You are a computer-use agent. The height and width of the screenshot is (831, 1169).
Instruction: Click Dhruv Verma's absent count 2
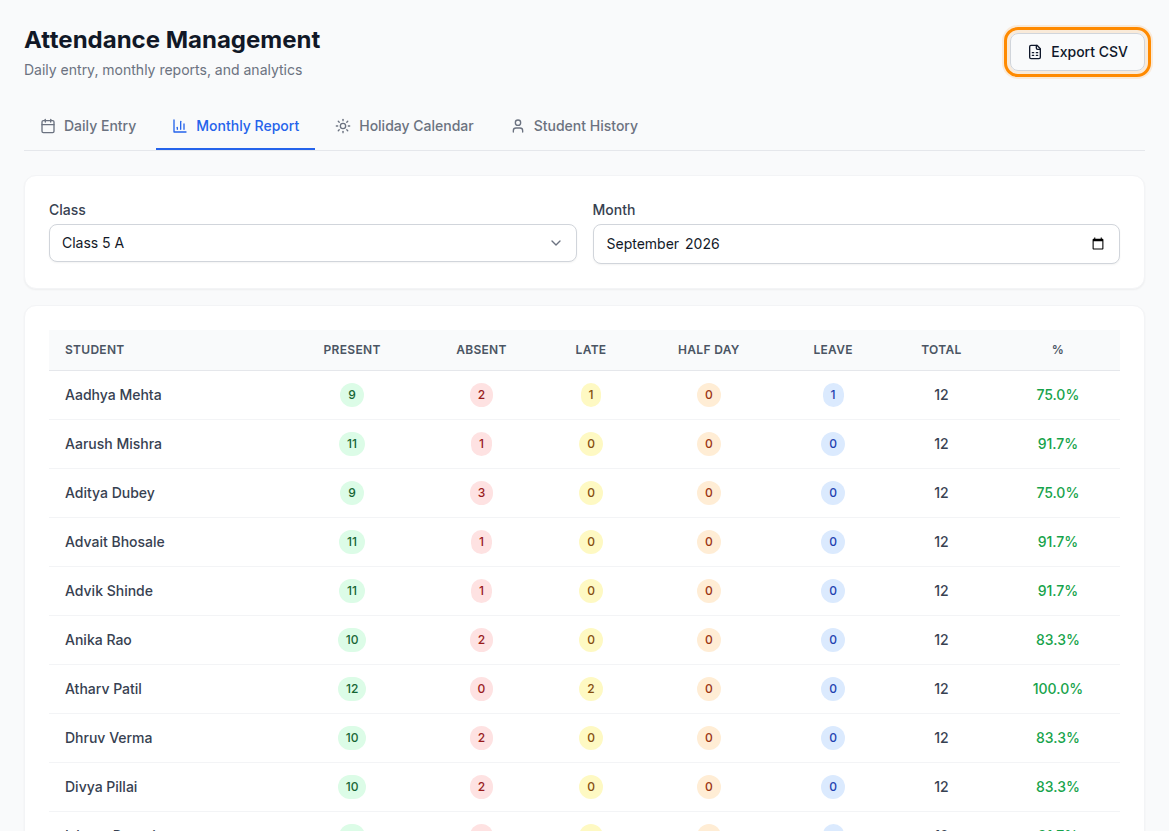click(x=482, y=738)
